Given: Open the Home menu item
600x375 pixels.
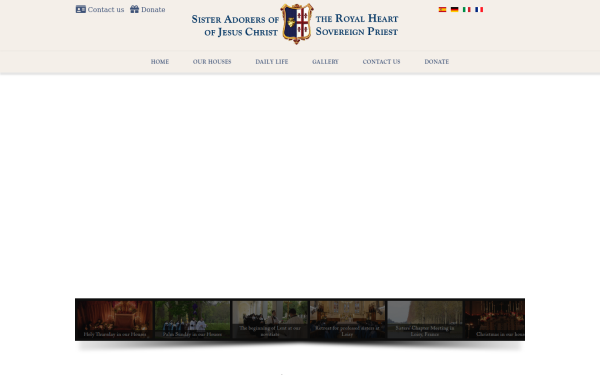Looking at the screenshot, I should pos(160,62).
